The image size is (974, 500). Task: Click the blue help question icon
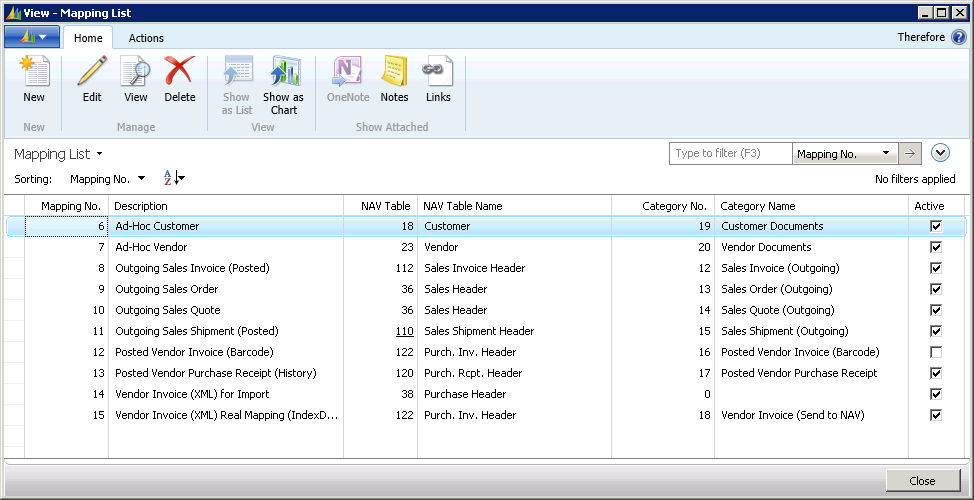coord(958,37)
